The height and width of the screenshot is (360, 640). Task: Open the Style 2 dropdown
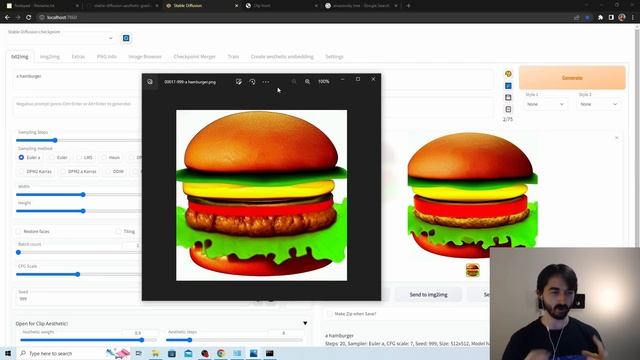tap(598, 104)
